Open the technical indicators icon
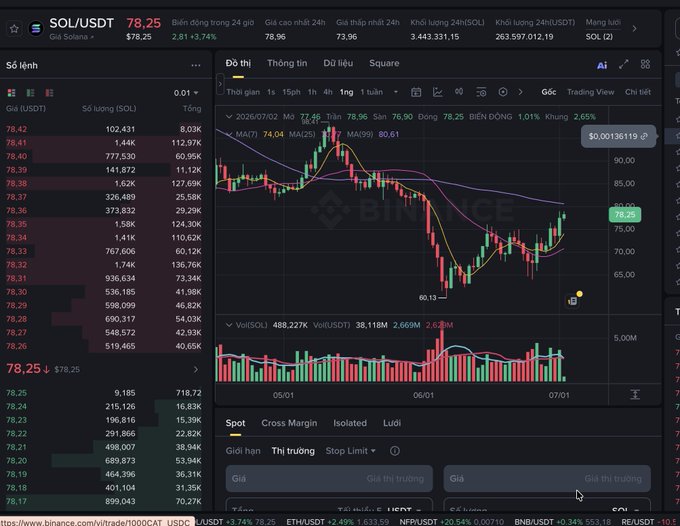 [459, 91]
